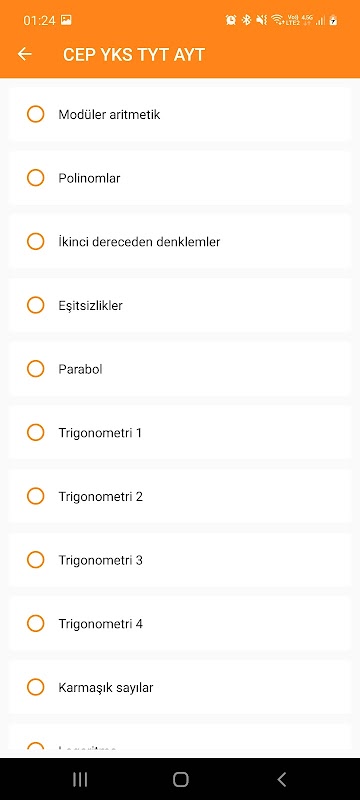Open the Trigonometri 4 topic row
The image size is (360, 800).
click(179, 623)
